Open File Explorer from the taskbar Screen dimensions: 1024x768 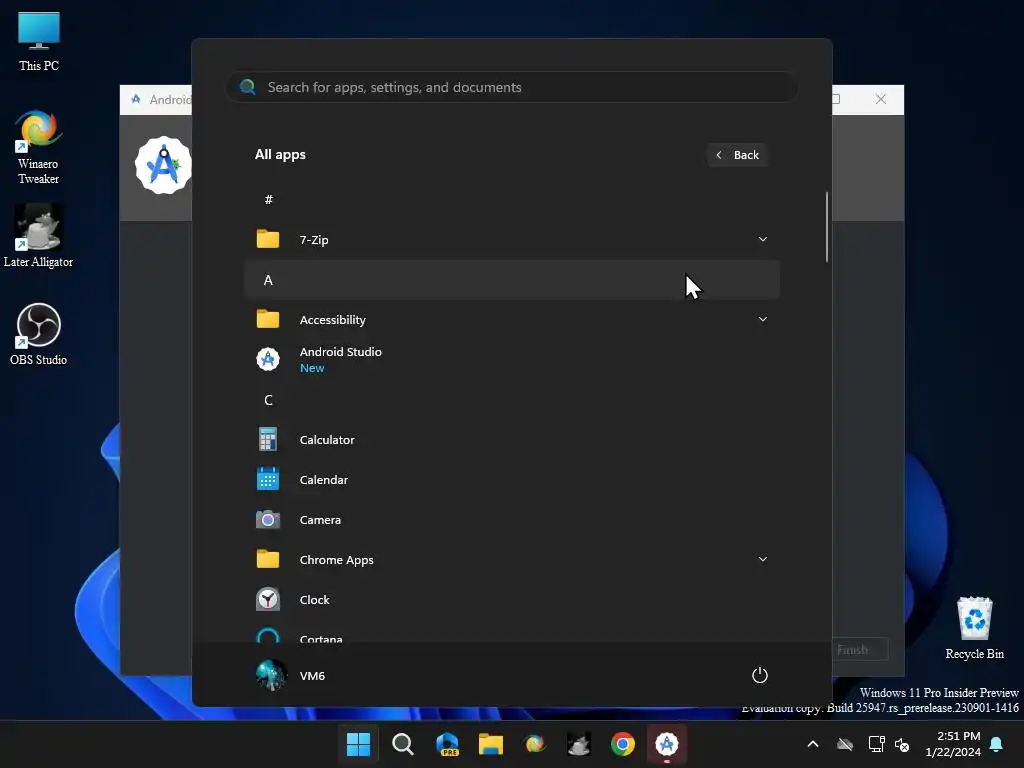pos(490,744)
